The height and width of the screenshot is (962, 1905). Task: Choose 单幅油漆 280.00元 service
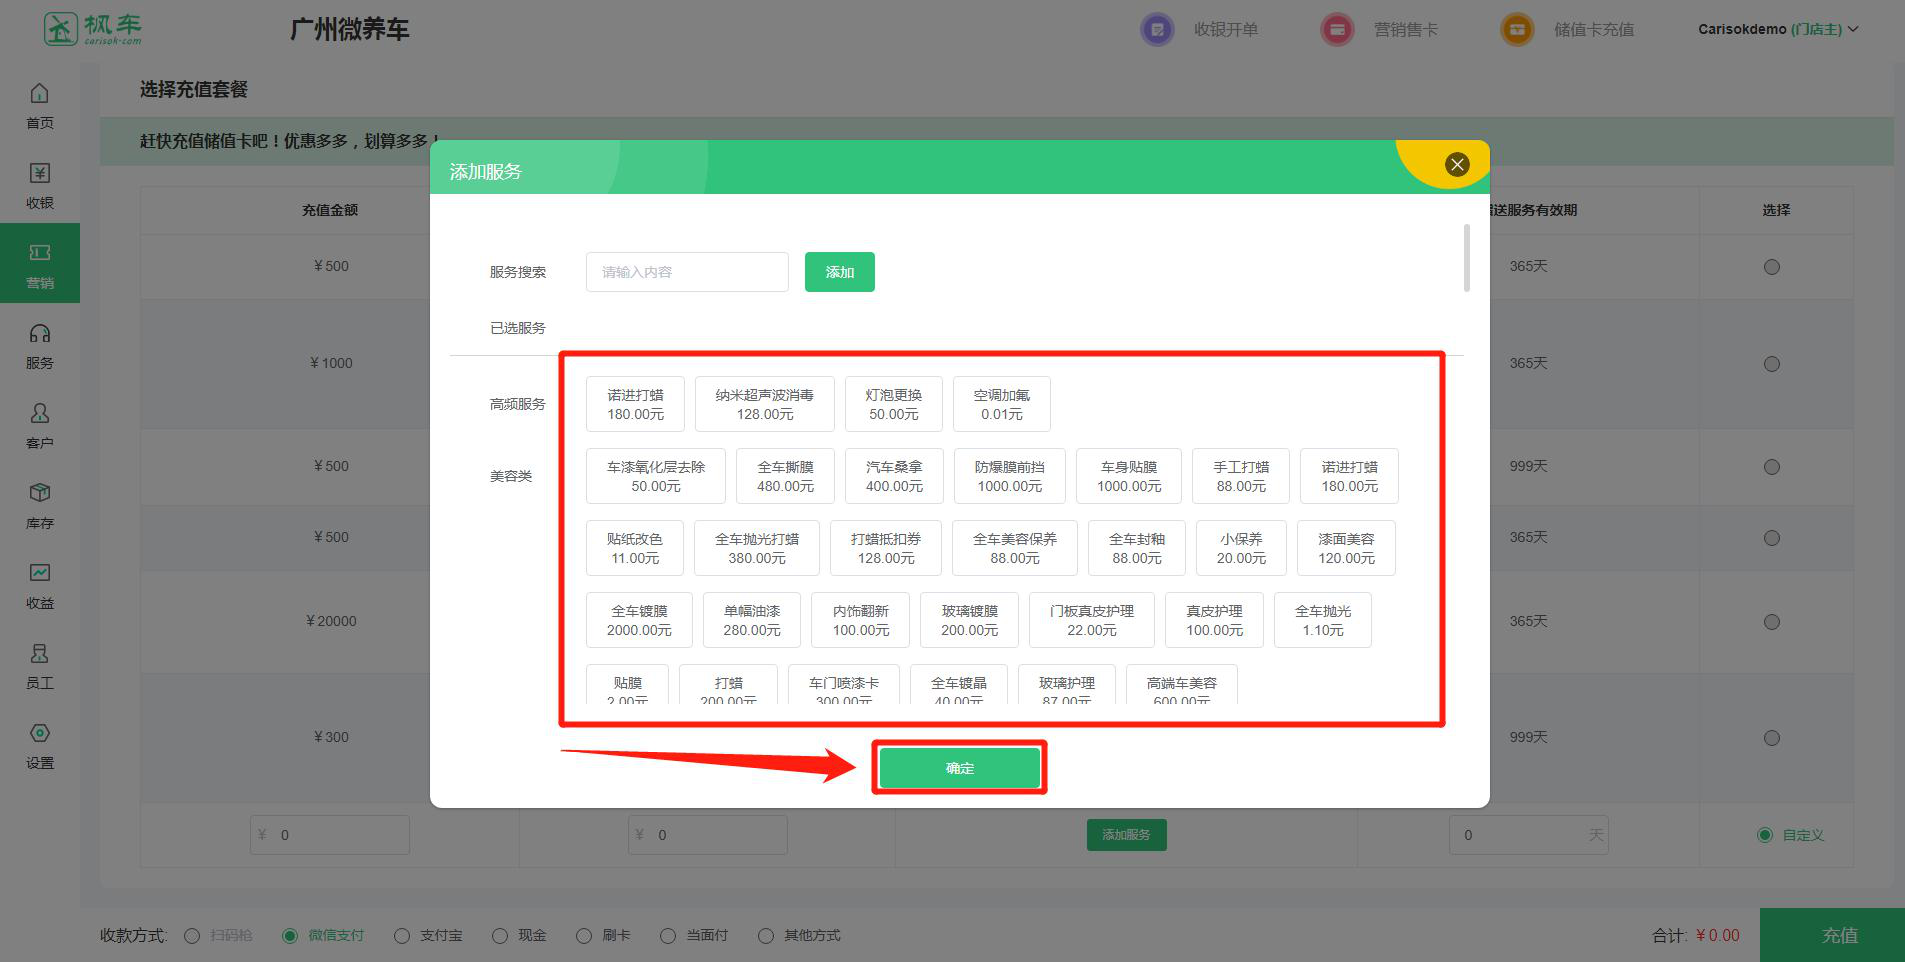tap(752, 620)
